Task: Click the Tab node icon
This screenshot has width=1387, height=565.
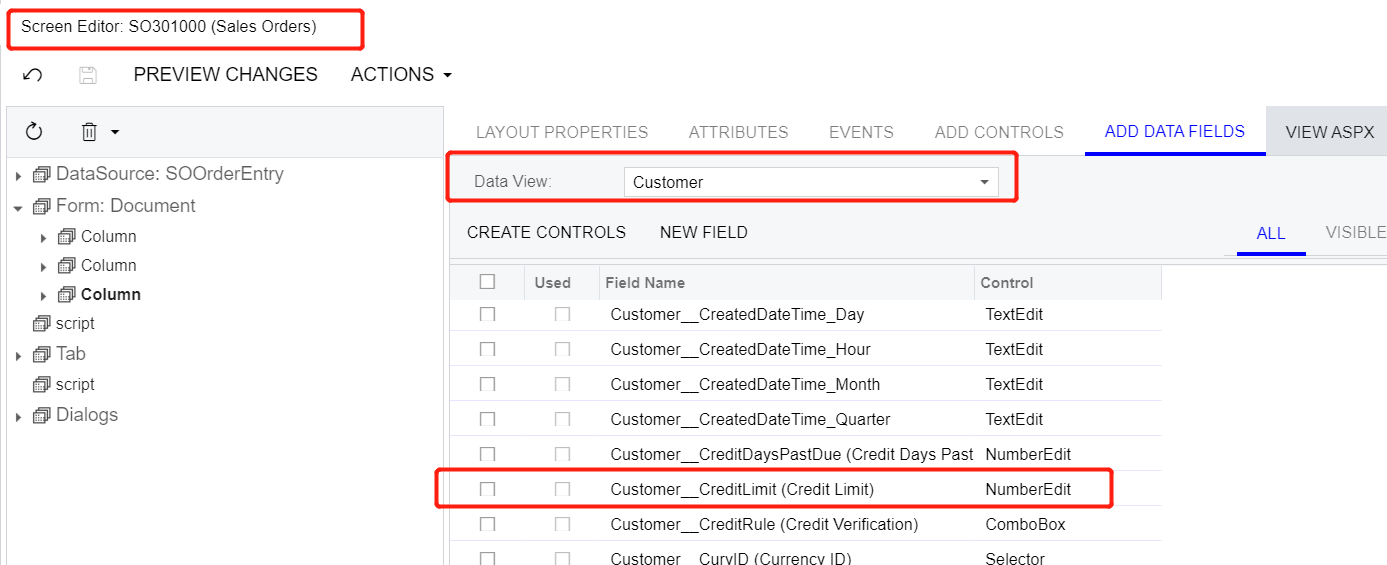Action: pyautogui.click(x=41, y=355)
